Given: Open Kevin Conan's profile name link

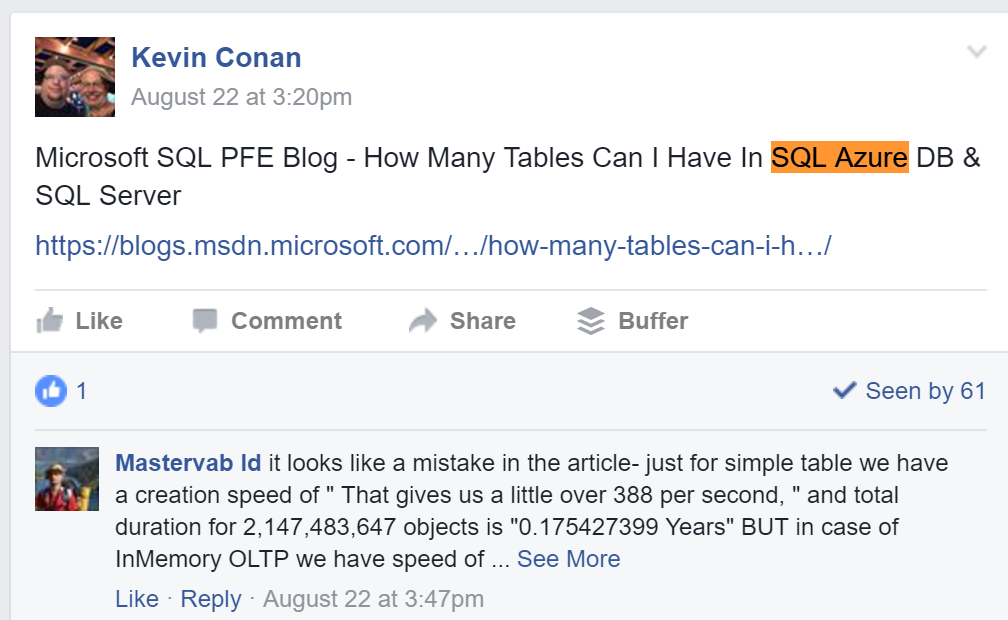Looking at the screenshot, I should click(216, 58).
